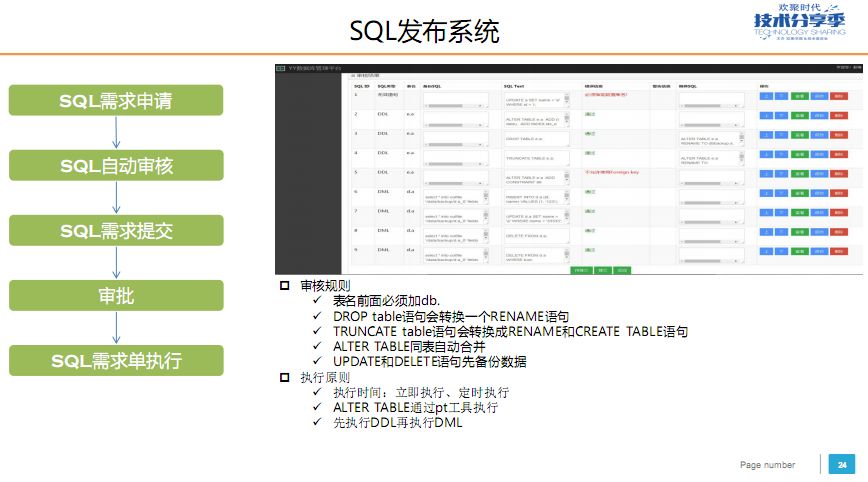Viewport: 868px width, 482px height.
Task: Click the green action button in row 6
Action: tap(799, 193)
